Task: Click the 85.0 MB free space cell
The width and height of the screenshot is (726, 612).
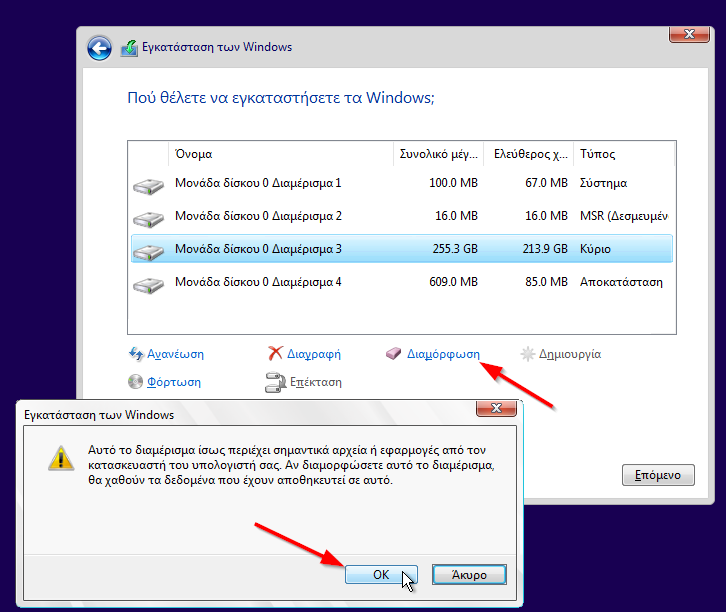Action: coord(546,282)
